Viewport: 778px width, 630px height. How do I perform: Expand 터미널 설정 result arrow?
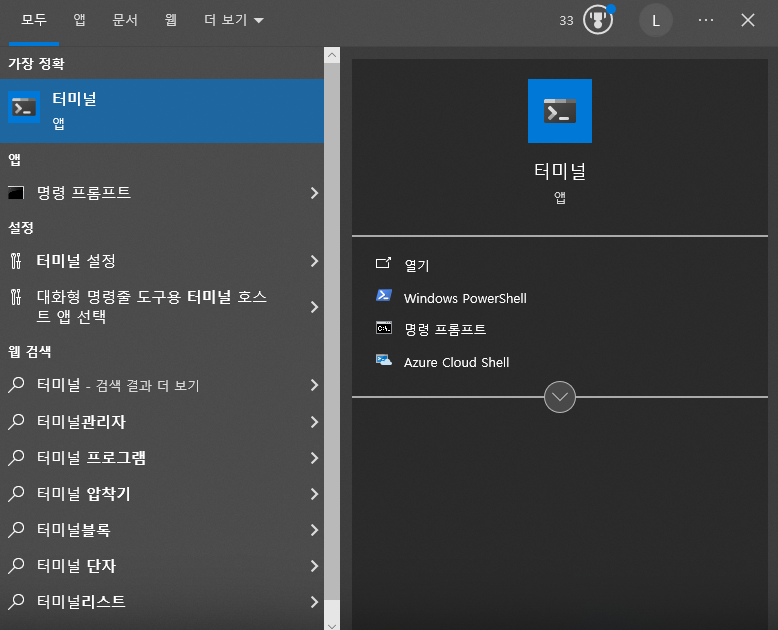[x=314, y=261]
